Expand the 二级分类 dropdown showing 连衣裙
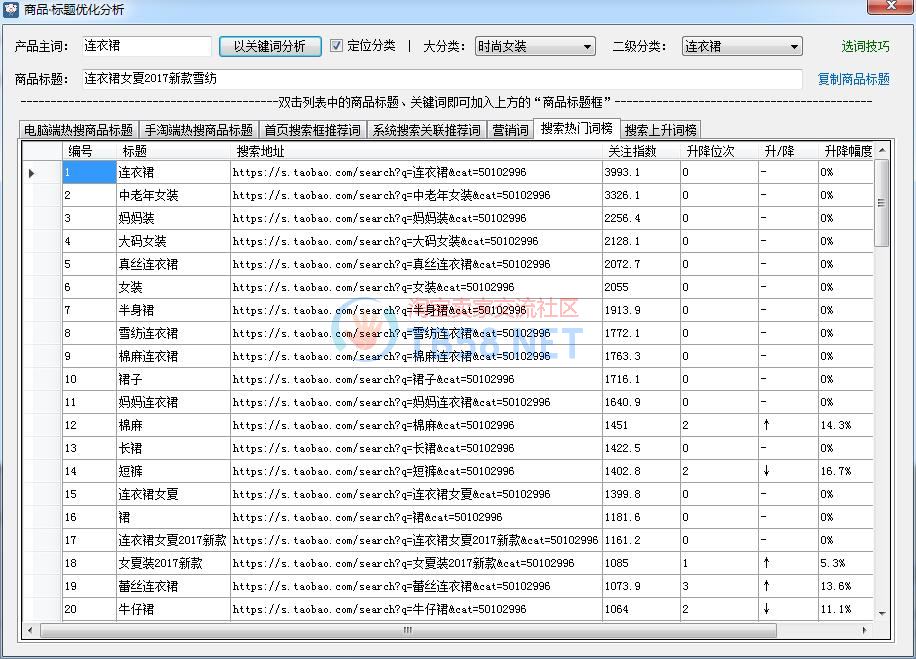The image size is (916, 659). [742, 46]
